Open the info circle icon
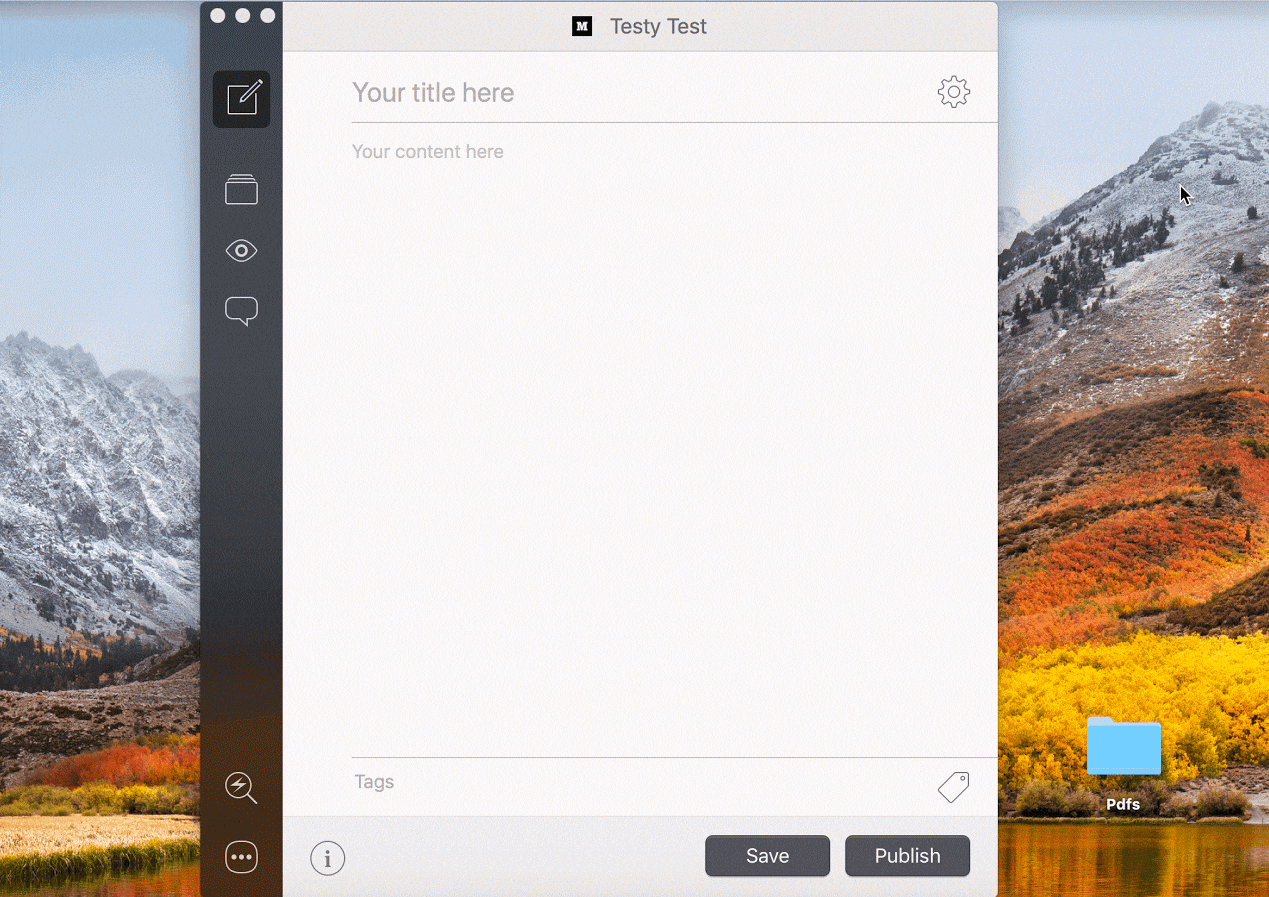Screen dimensions: 1269x897 (x=327, y=858)
